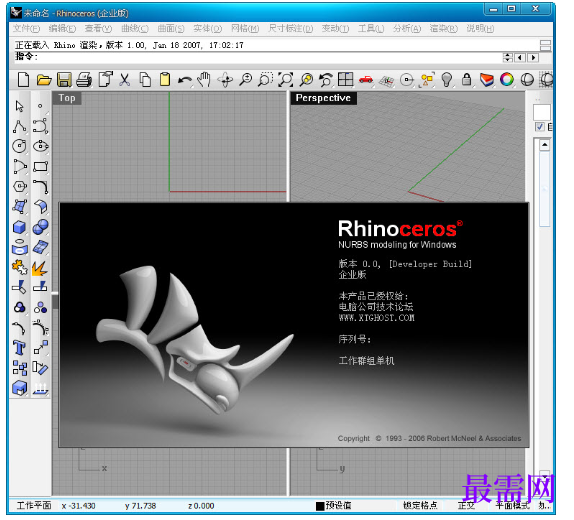Open a file with the folder icon
The width and height of the screenshot is (574, 520).
[44, 79]
